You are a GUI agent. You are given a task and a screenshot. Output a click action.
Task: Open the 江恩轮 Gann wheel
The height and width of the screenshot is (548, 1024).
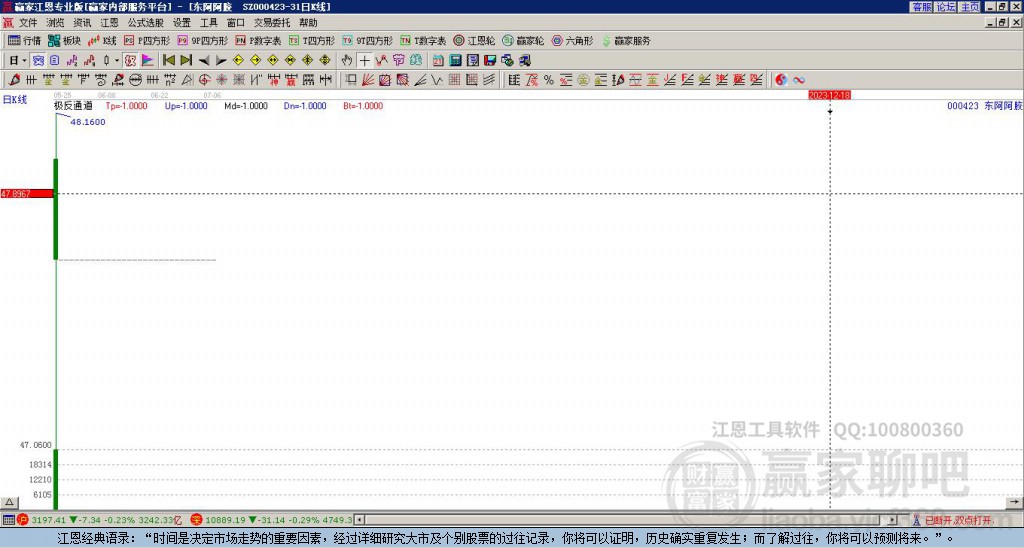click(x=474, y=40)
